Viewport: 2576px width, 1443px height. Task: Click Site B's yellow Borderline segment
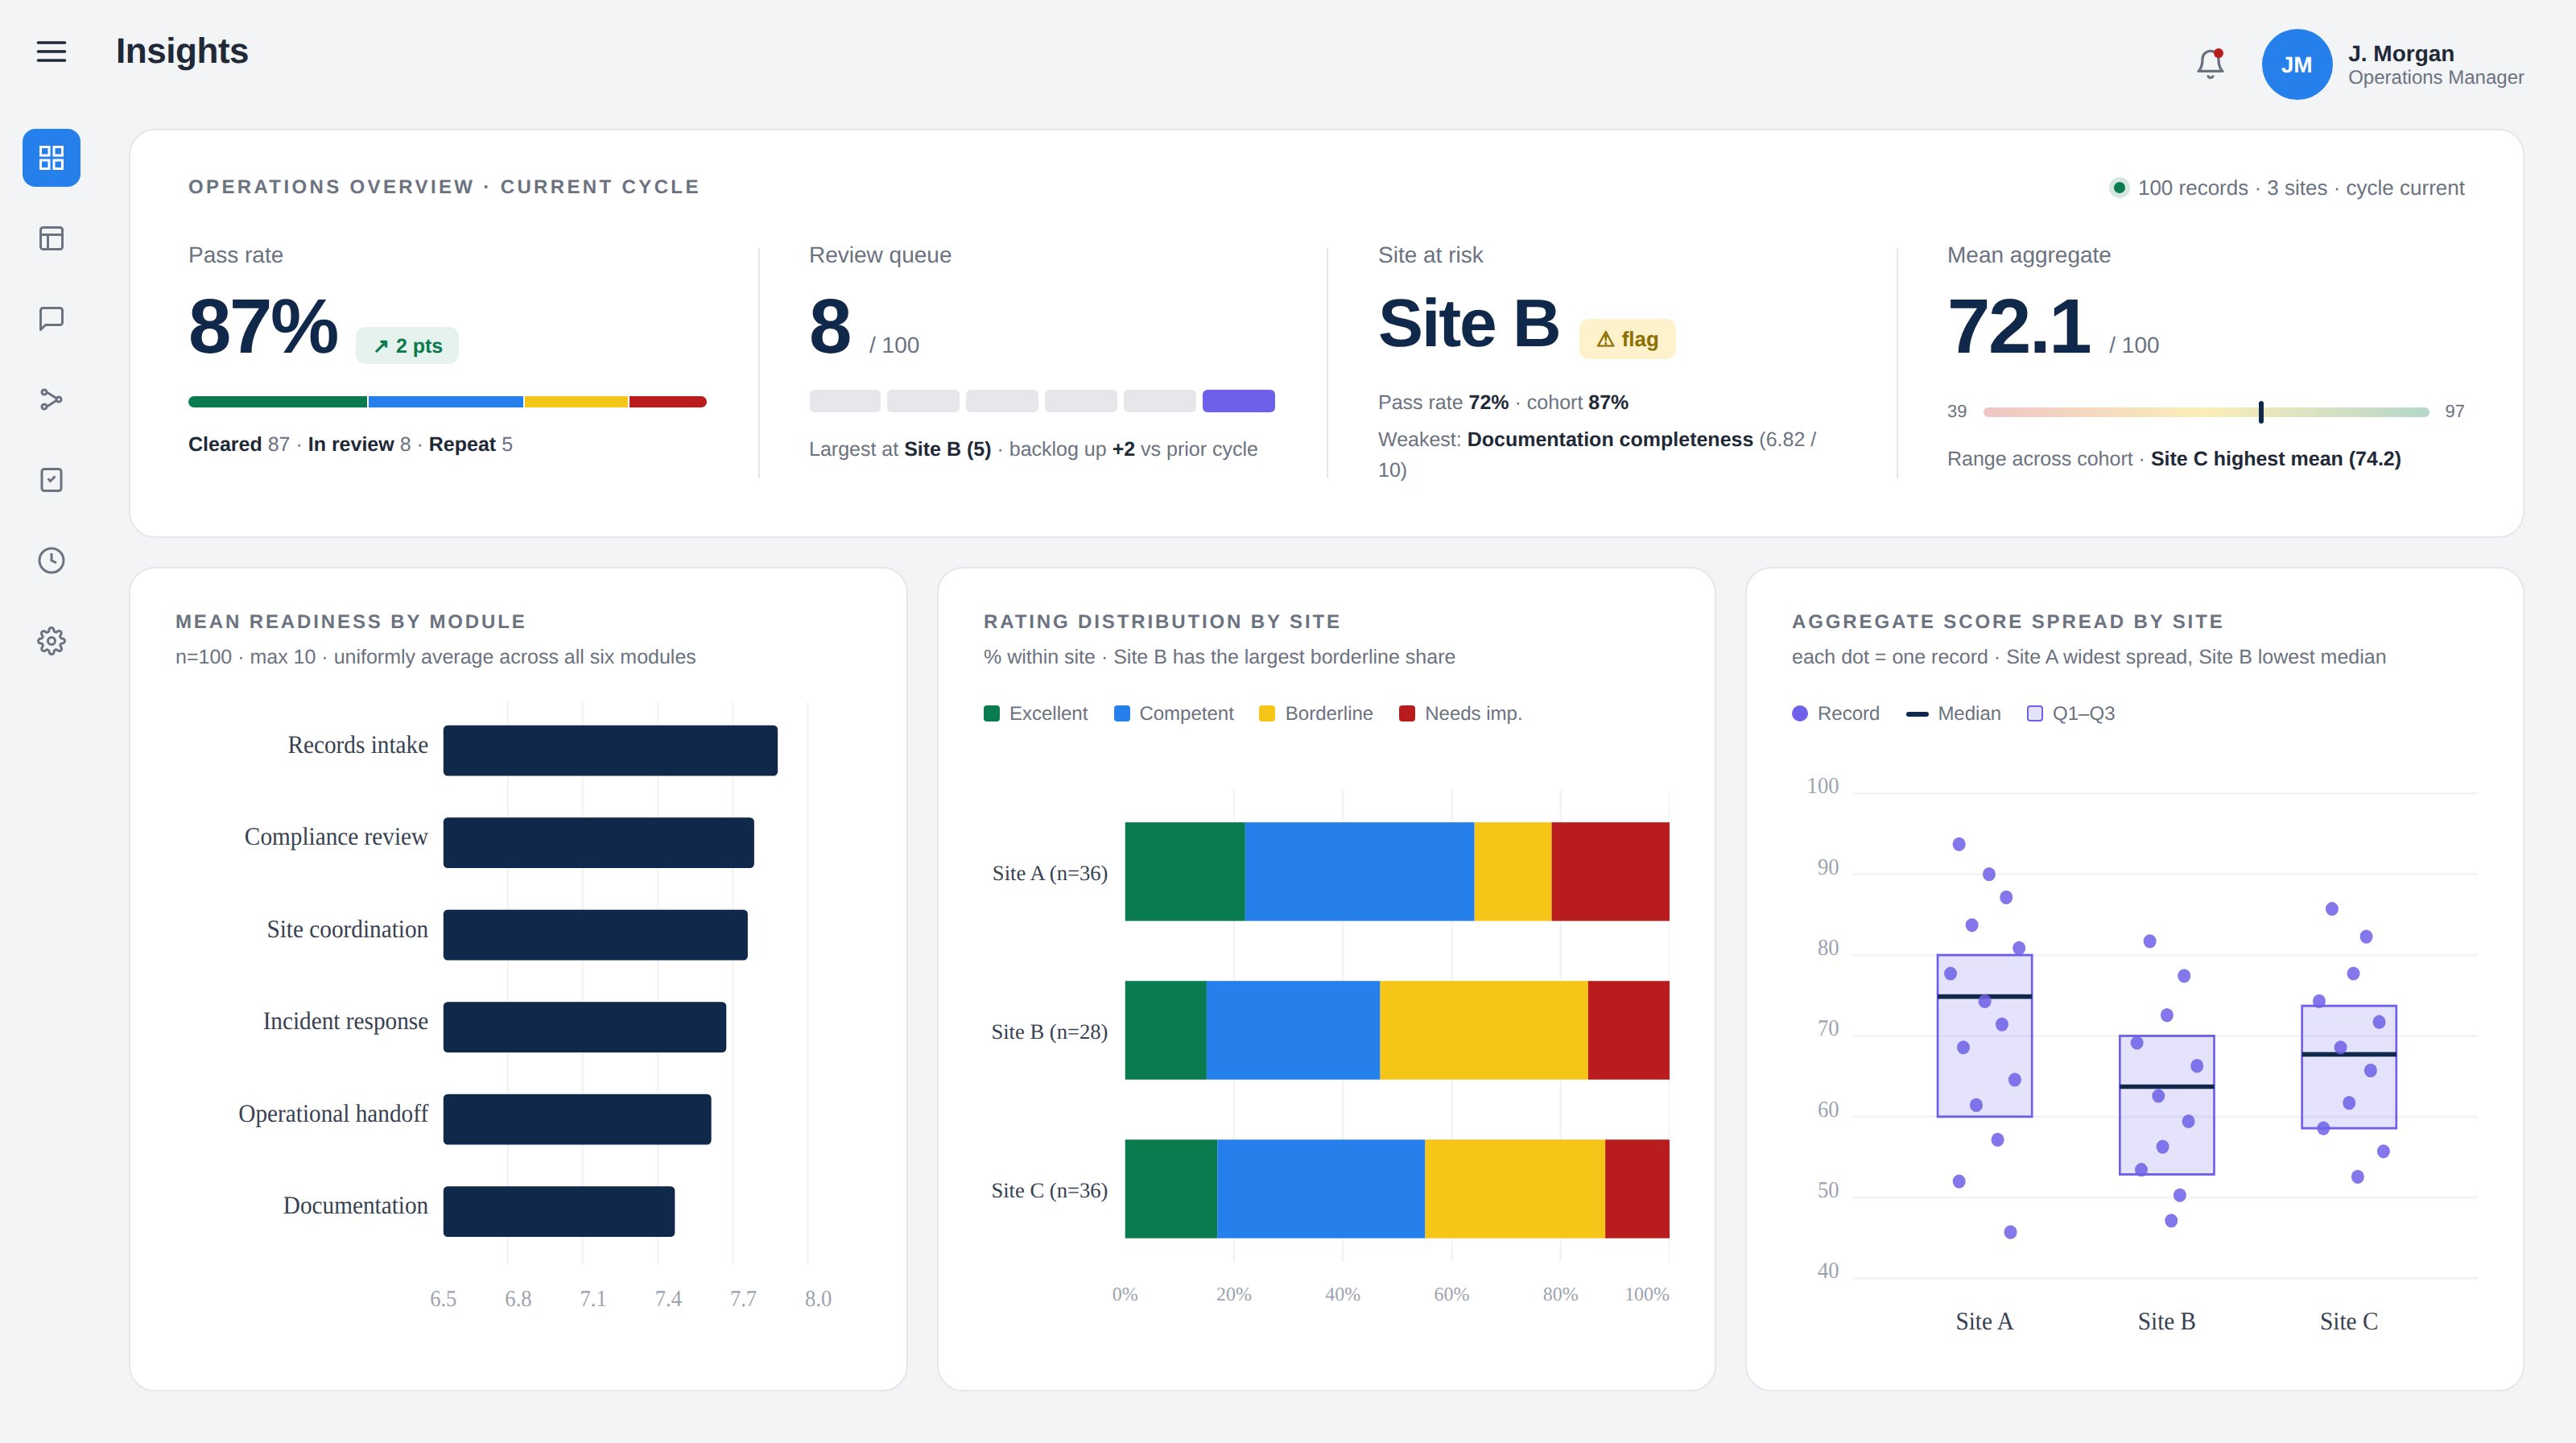pyautogui.click(x=1484, y=1030)
